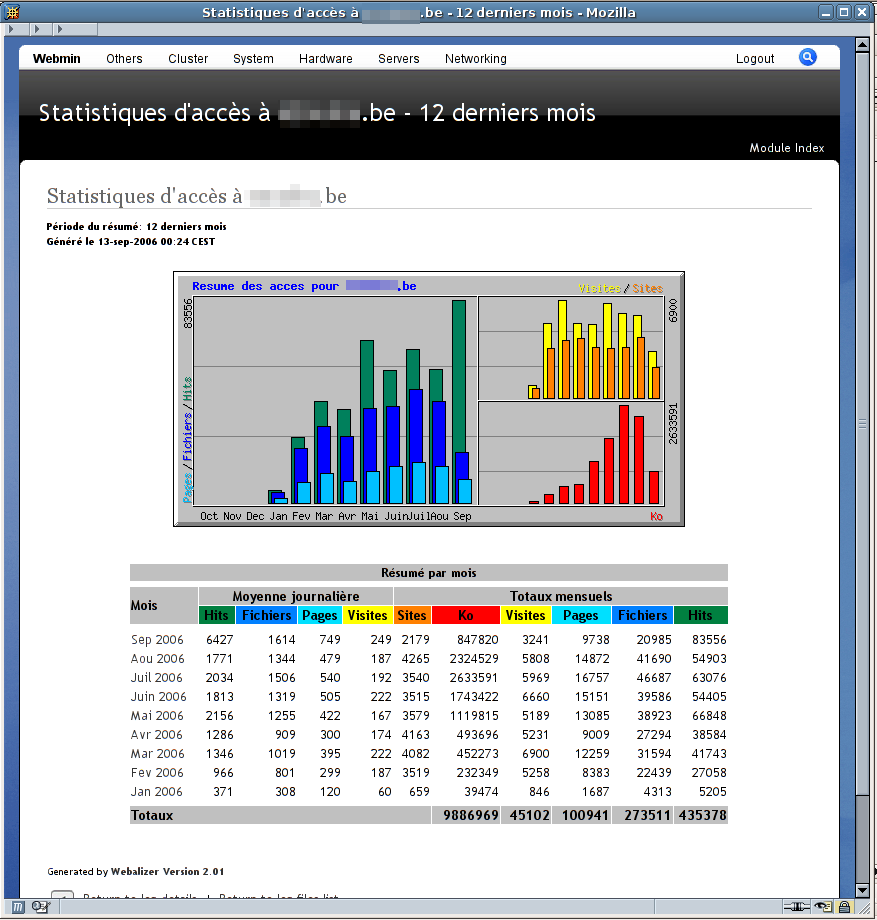Screen dimensions: 877x920
Task: Open the Networking menu category
Action: (x=475, y=59)
